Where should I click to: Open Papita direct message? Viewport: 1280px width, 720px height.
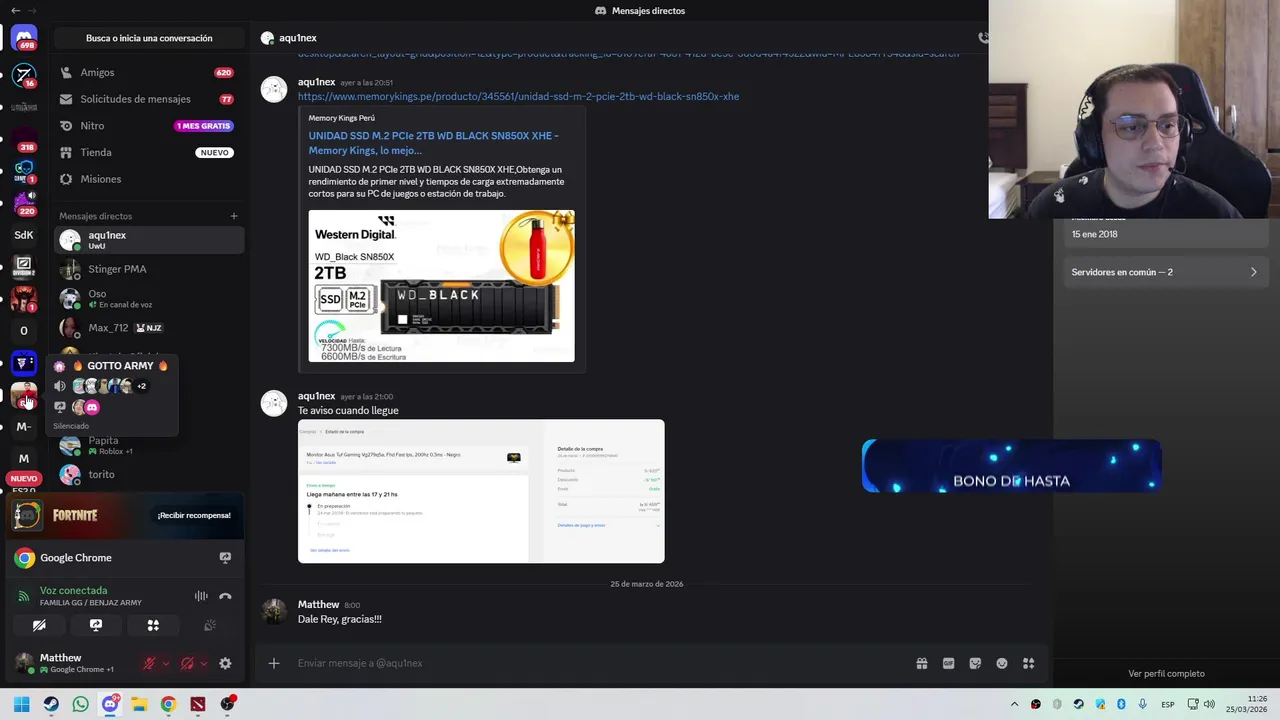(x=148, y=445)
